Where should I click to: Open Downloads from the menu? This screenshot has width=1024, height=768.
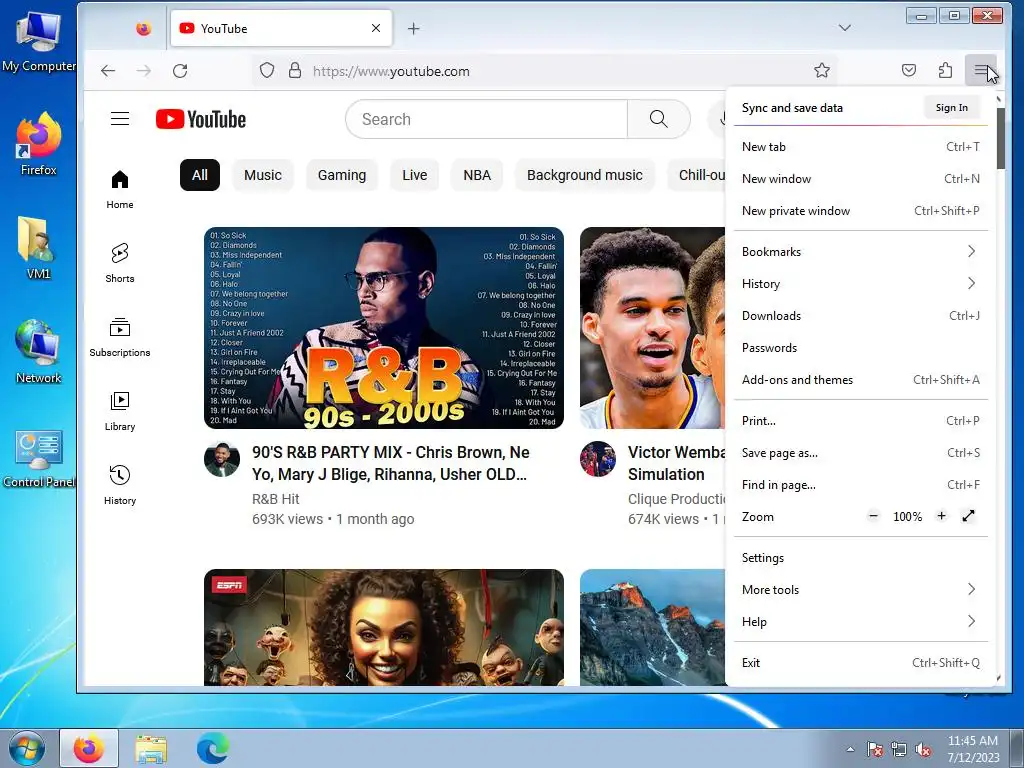click(x=861, y=315)
